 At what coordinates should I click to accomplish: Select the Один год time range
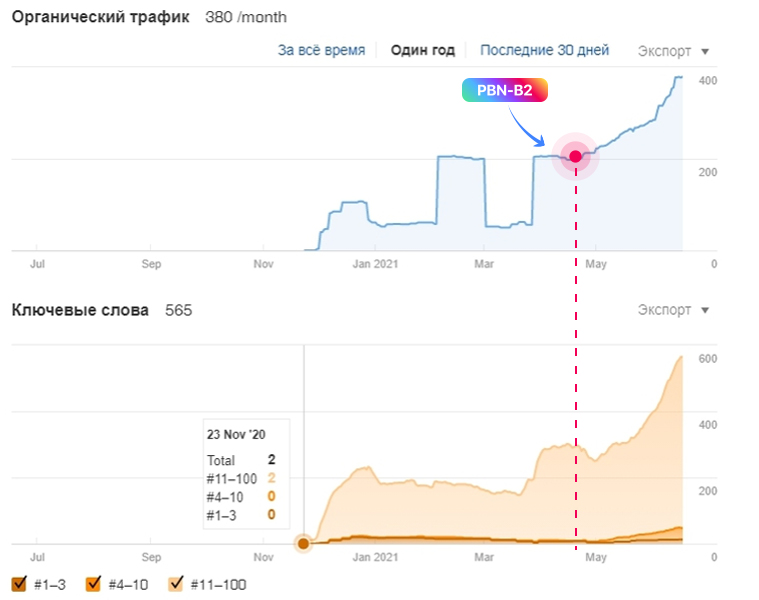point(422,50)
